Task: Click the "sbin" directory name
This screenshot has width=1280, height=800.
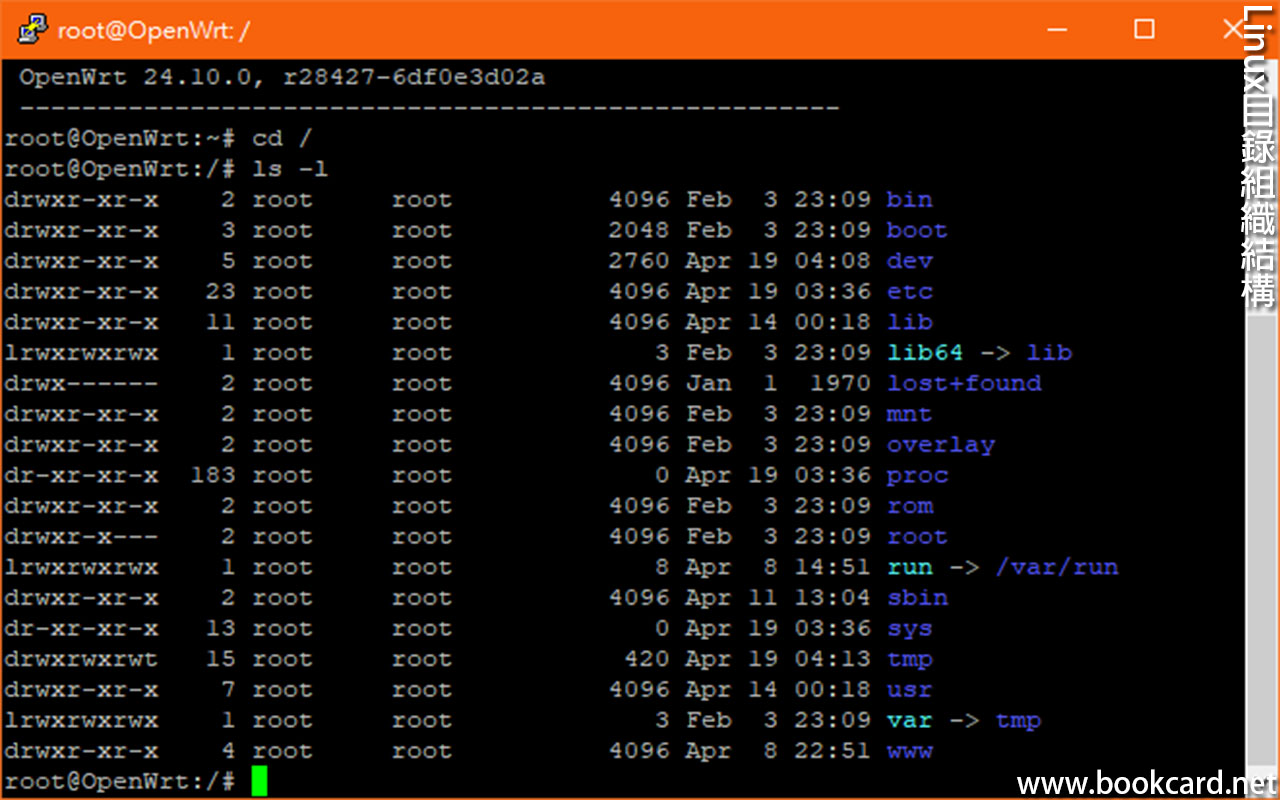Action: click(x=917, y=598)
